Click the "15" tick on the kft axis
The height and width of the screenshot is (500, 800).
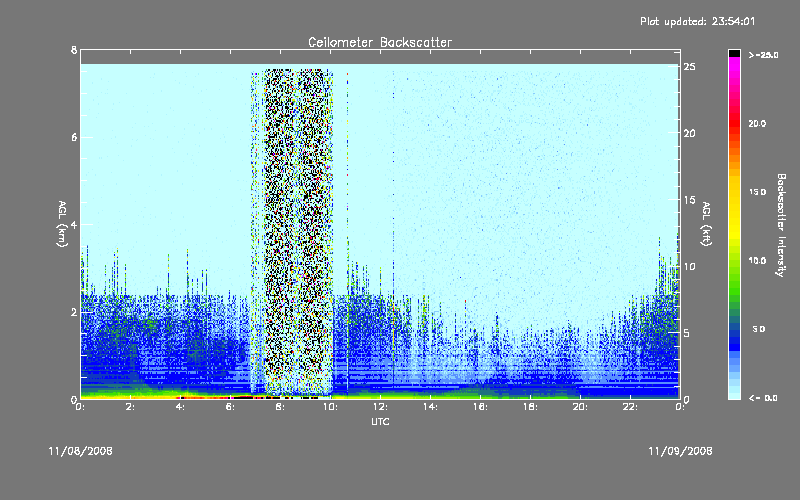(690, 200)
